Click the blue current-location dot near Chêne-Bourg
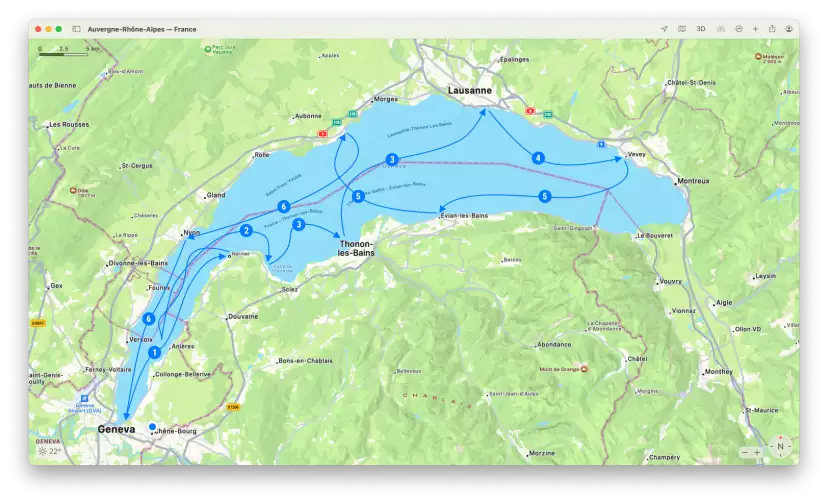 (153, 426)
